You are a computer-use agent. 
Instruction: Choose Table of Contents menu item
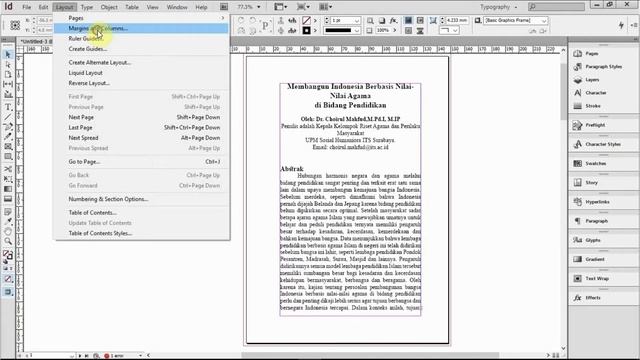[x=141, y=213]
